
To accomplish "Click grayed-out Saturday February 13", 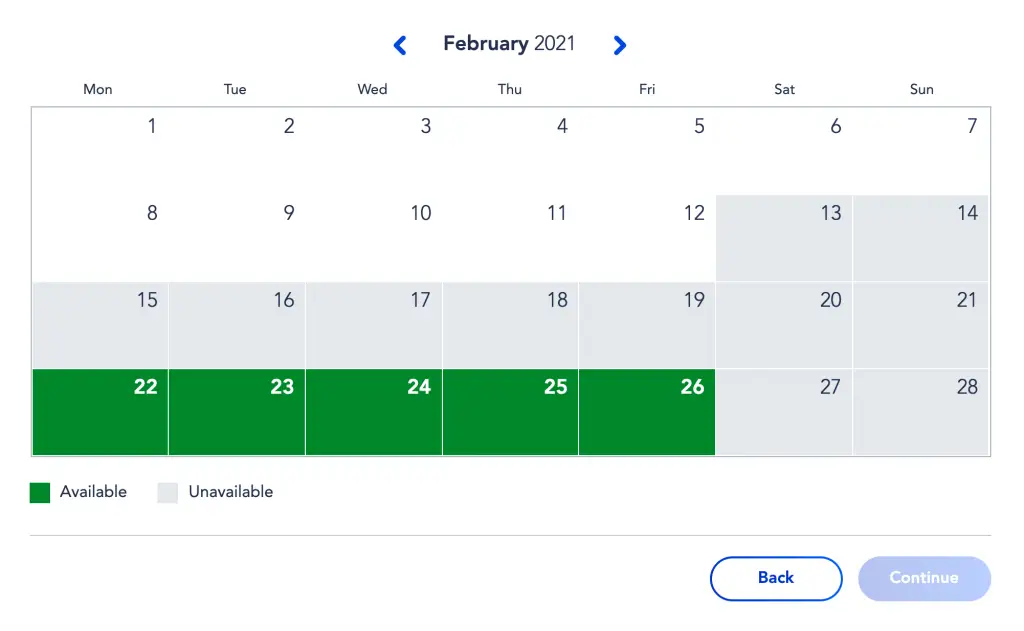I will click(x=784, y=238).
